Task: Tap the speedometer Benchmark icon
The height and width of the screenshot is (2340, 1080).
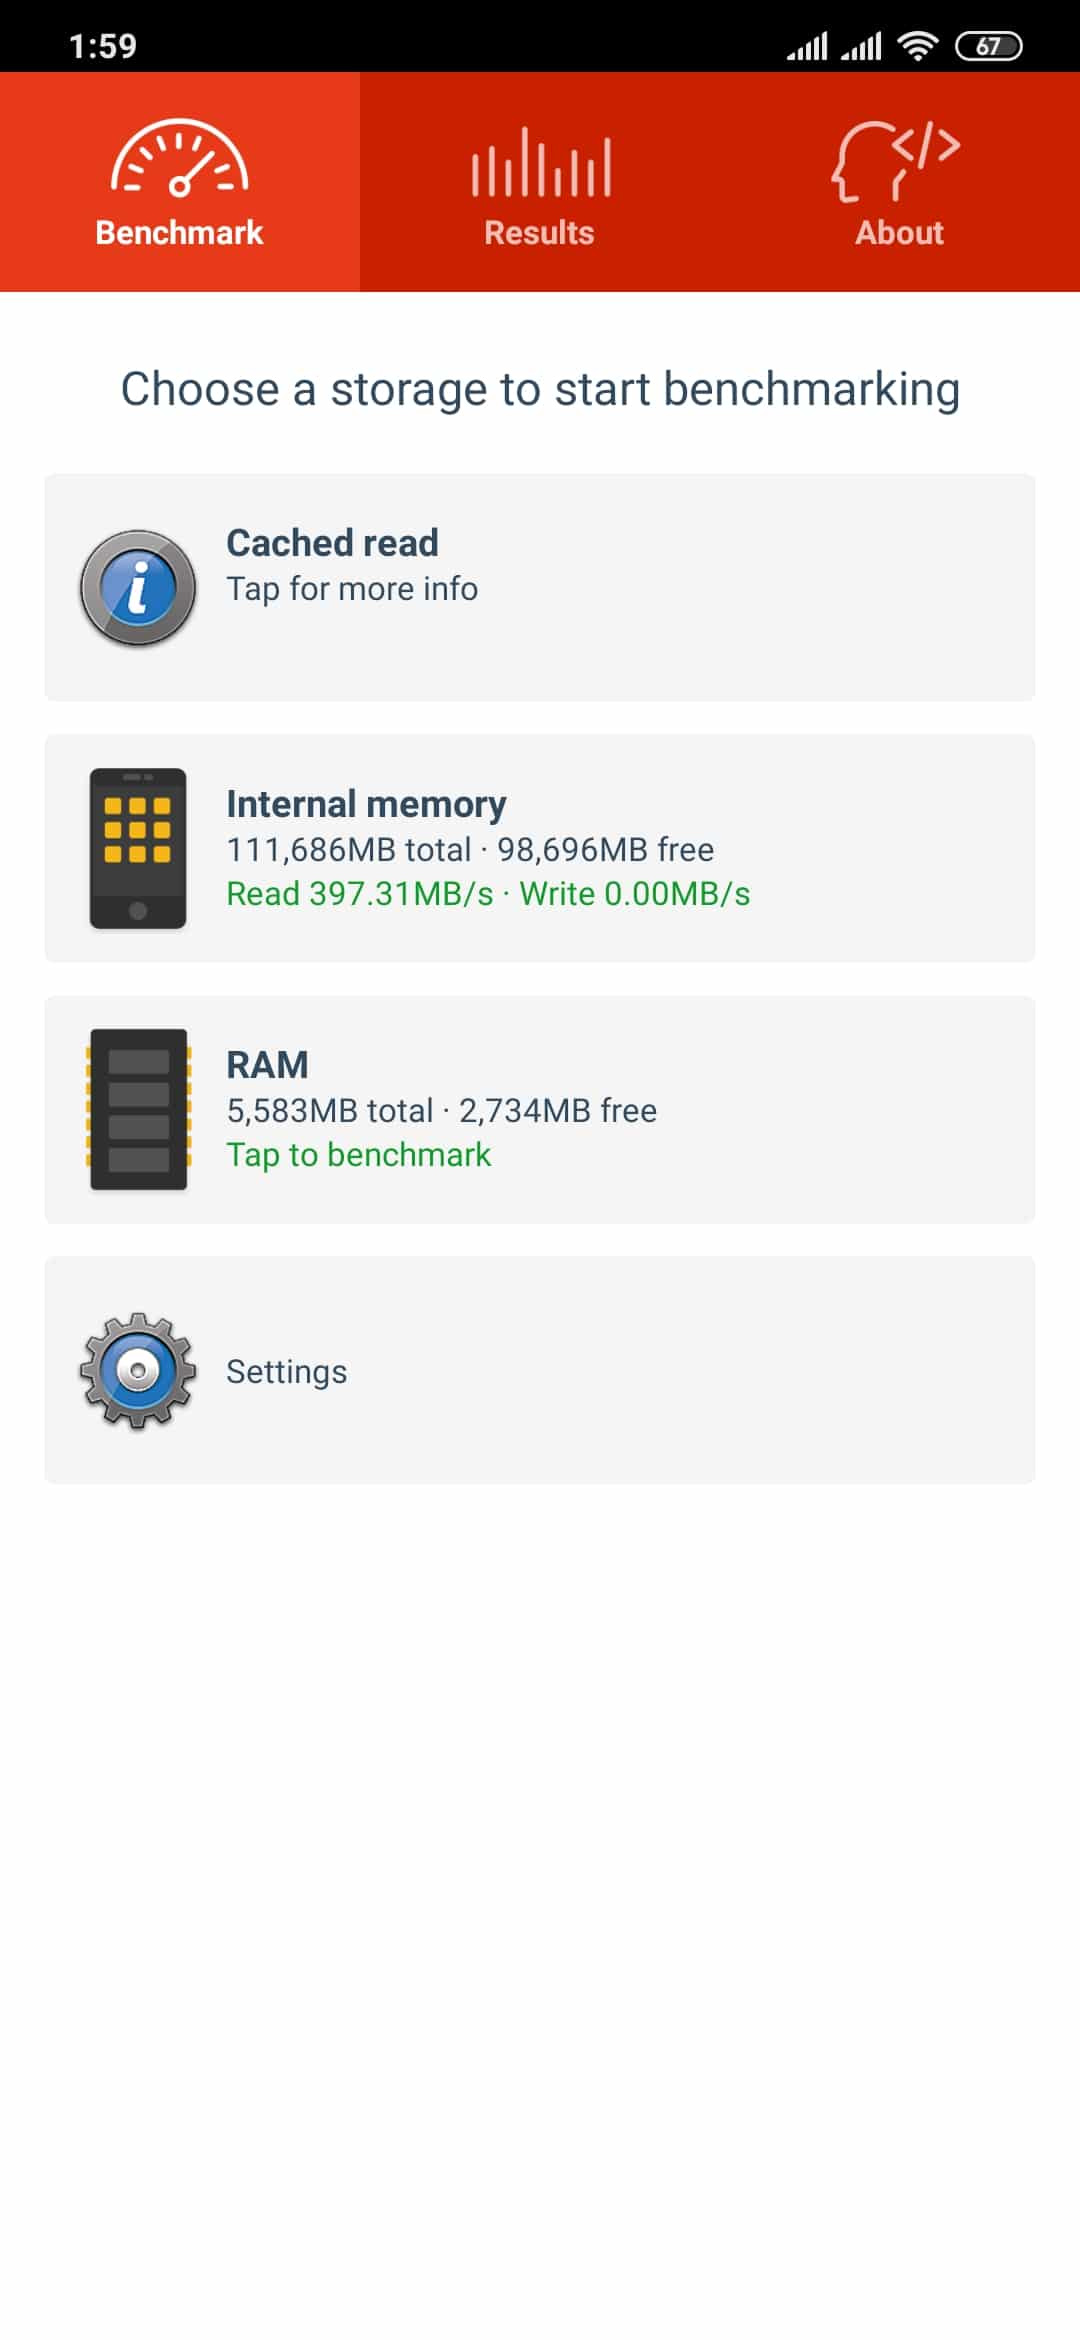Action: coord(179,157)
